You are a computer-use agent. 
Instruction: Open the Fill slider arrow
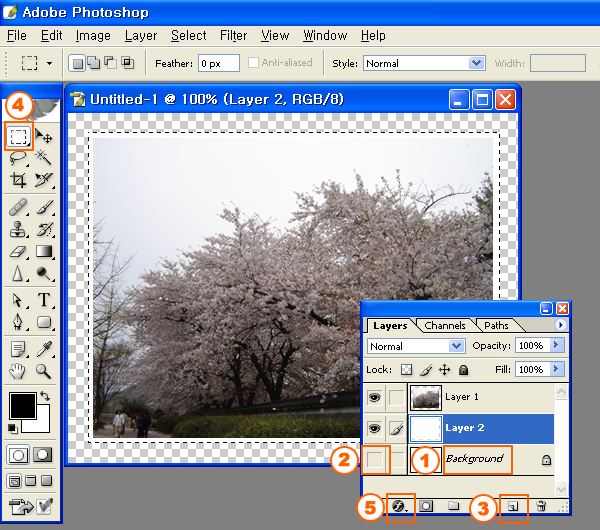pos(556,369)
